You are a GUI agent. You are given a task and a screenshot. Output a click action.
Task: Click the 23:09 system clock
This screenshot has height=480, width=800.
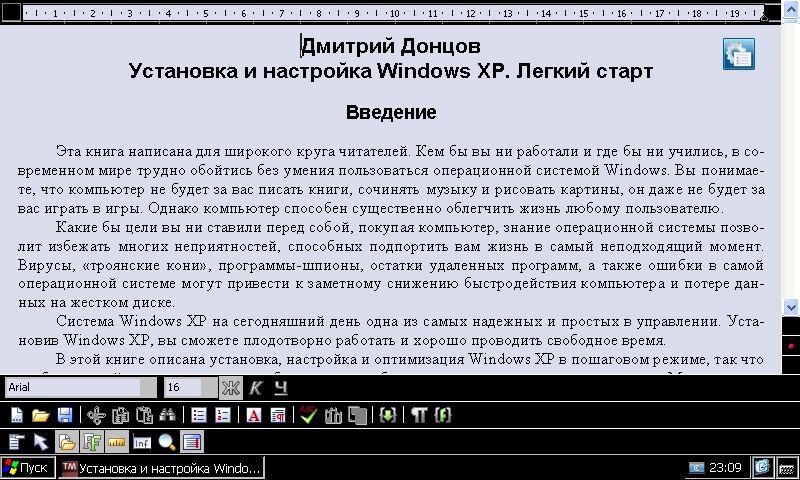(725, 468)
